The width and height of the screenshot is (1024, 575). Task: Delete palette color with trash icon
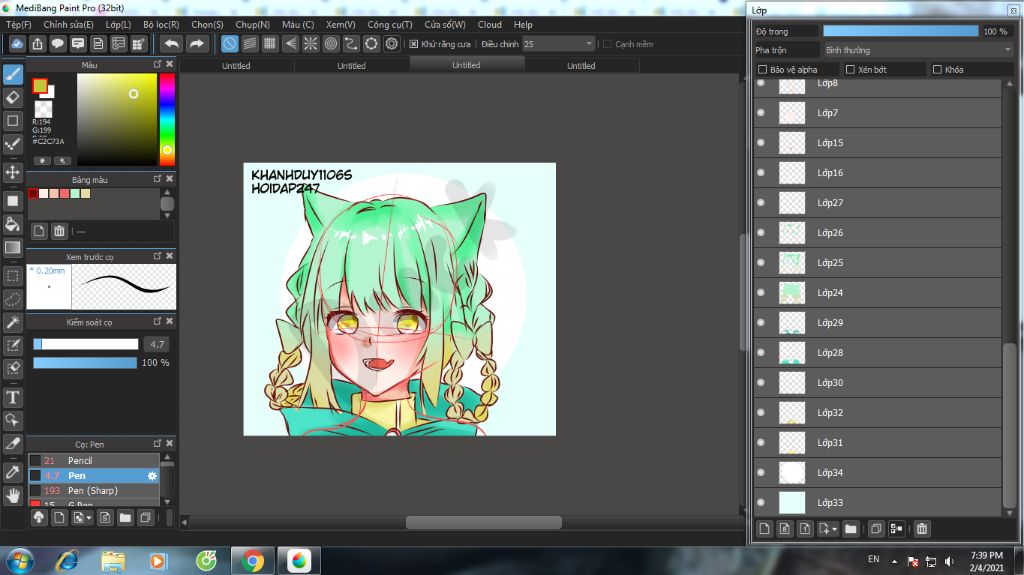point(59,231)
